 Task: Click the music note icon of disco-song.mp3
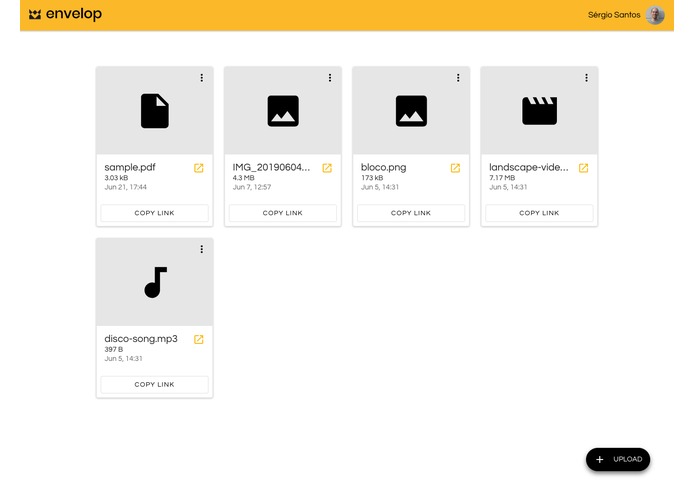click(x=156, y=282)
